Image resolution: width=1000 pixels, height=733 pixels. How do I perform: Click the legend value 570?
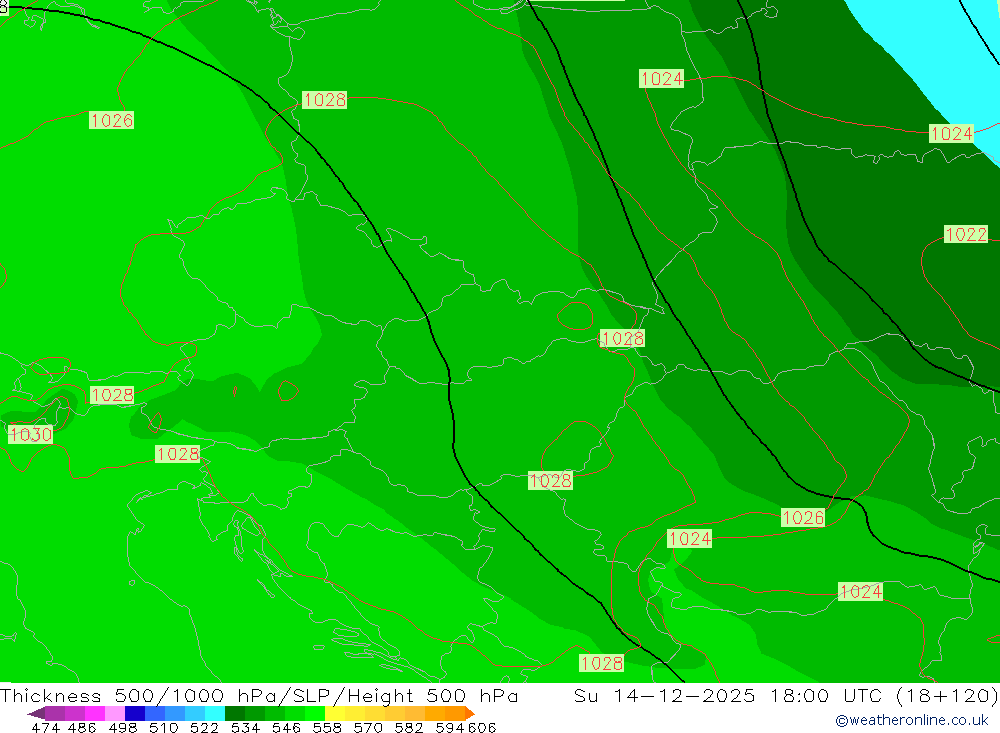click(368, 727)
